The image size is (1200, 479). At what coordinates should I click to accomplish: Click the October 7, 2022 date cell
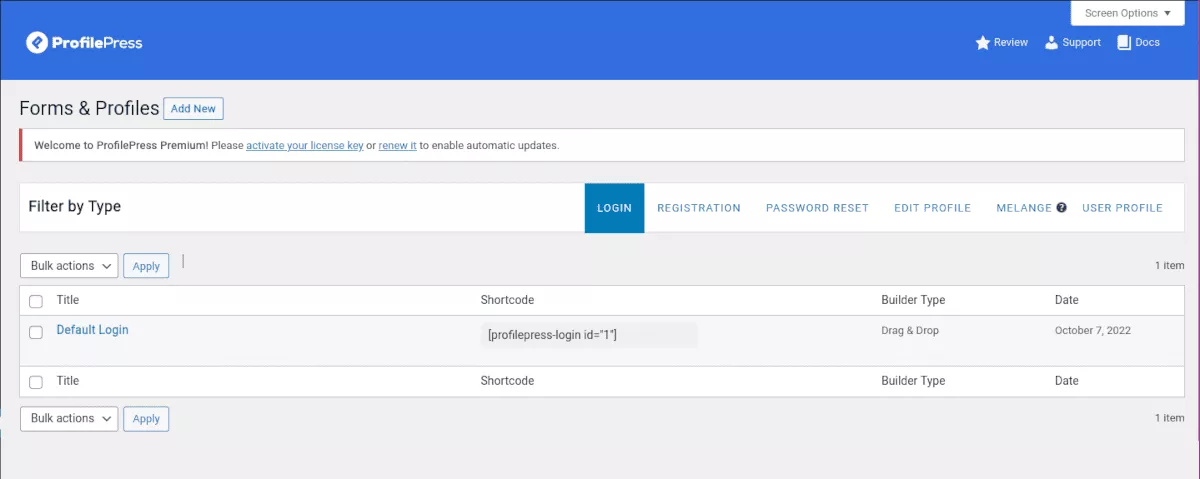[1093, 330]
